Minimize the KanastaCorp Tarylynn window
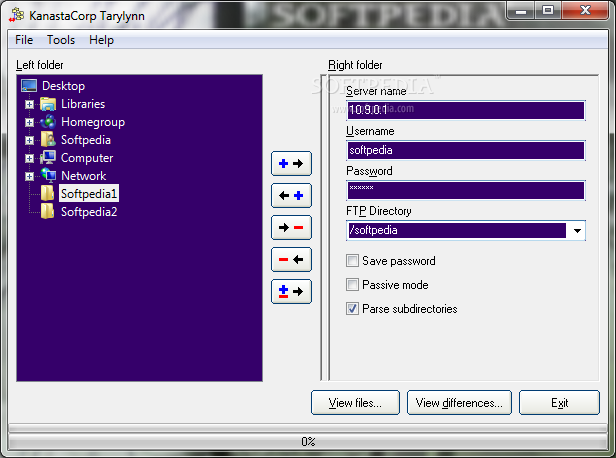 (521, 11)
